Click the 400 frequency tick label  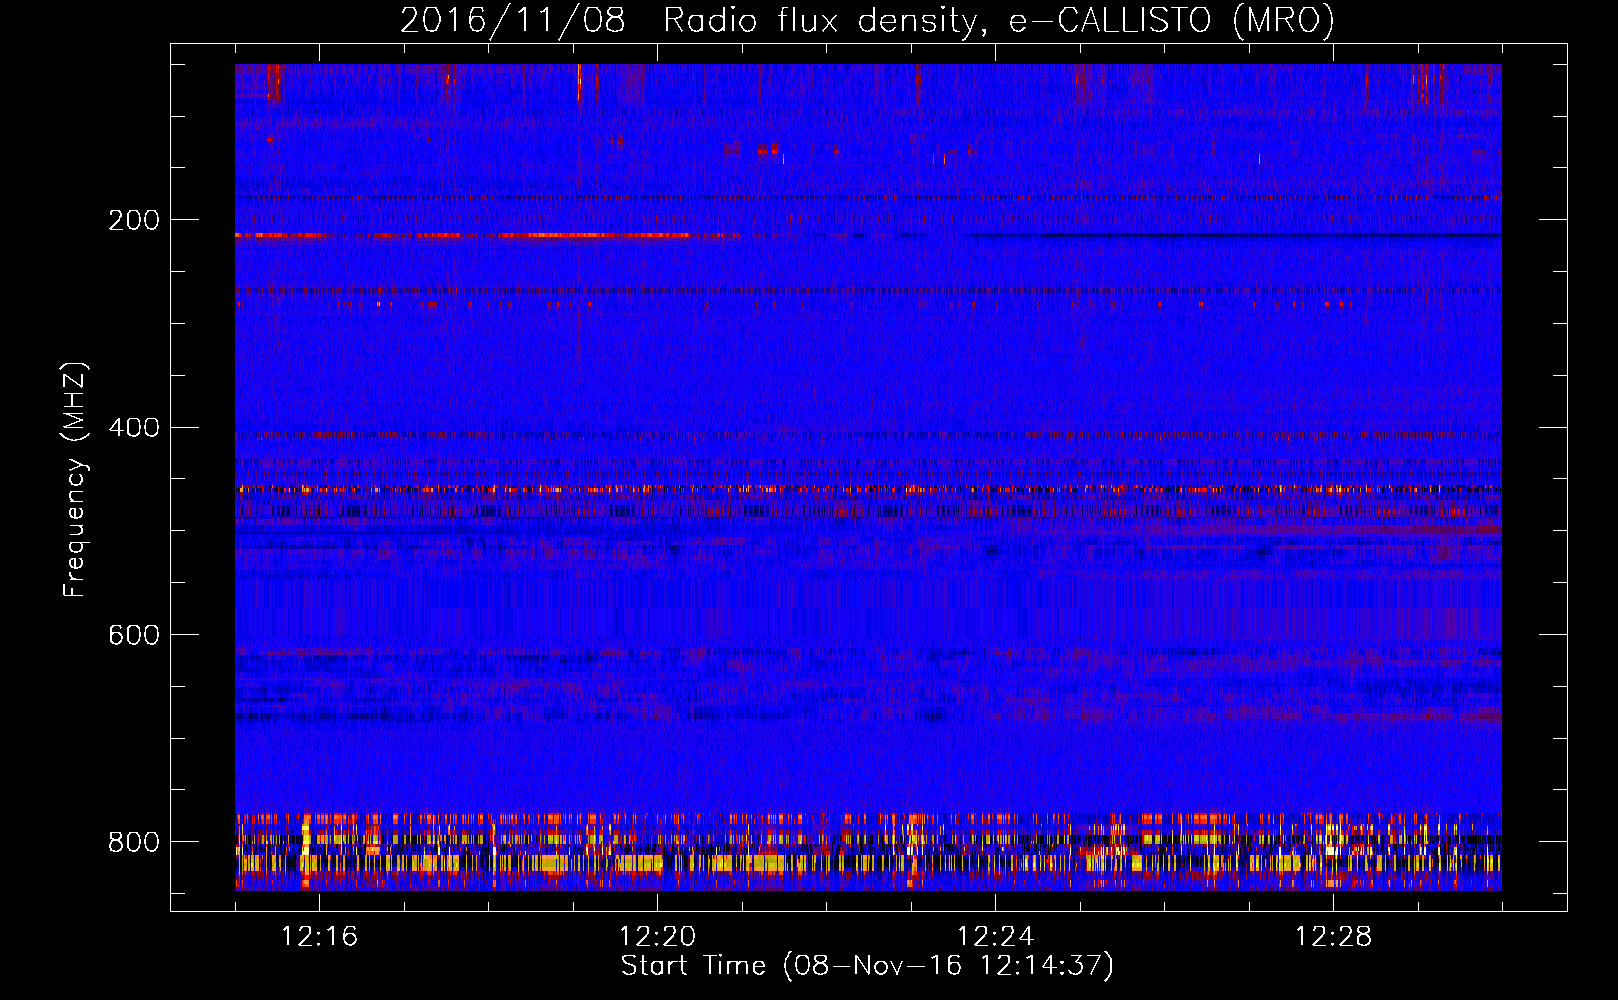point(134,428)
